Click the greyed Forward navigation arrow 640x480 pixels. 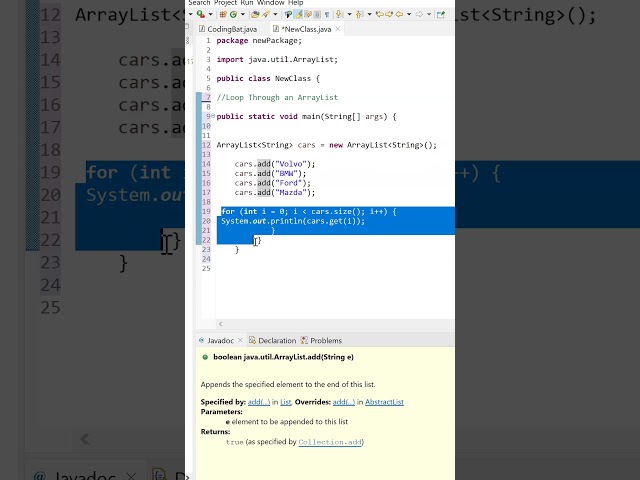click(x=419, y=14)
